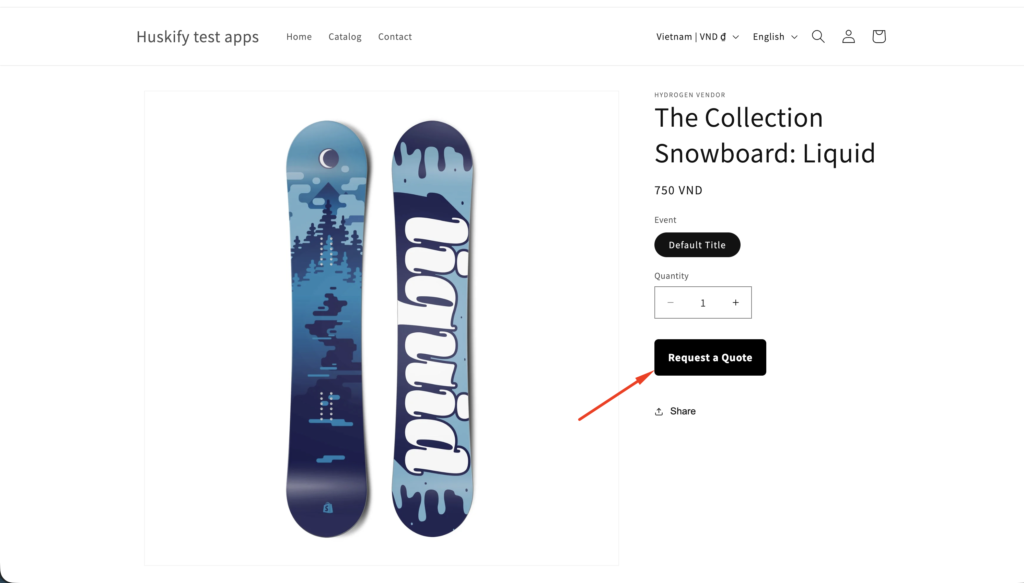Open the search icon in header
Viewport: 1024px width, 583px height.
(818, 37)
